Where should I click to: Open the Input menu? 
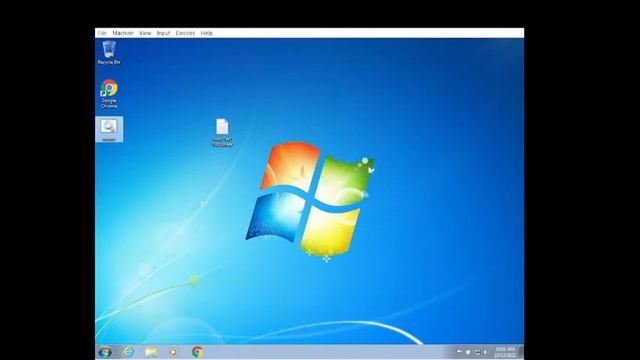[x=163, y=33]
